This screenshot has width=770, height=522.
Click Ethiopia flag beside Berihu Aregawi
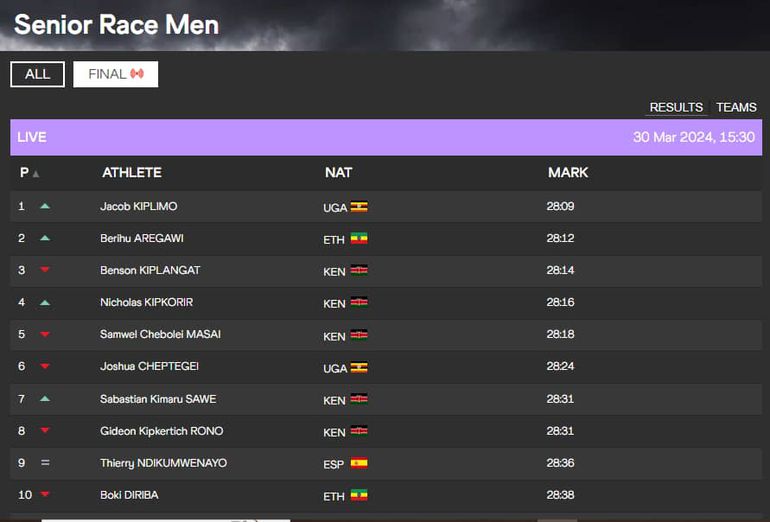pos(358,239)
